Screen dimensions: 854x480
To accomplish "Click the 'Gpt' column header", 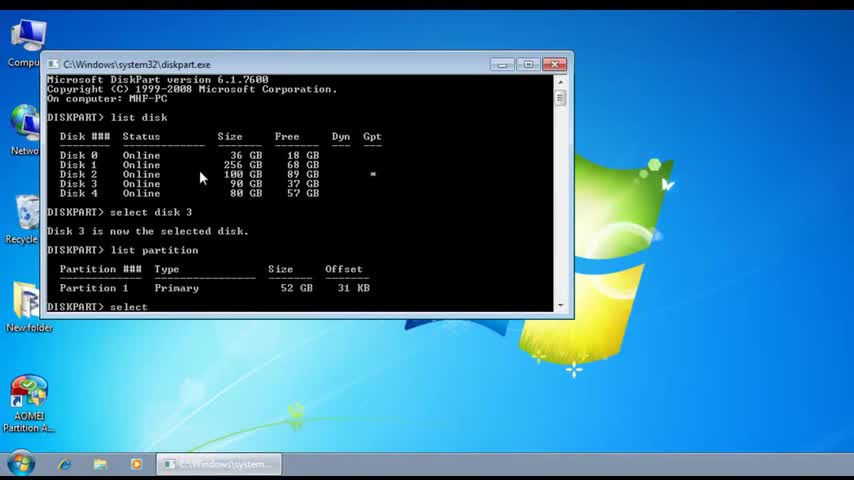I will coord(373,137).
